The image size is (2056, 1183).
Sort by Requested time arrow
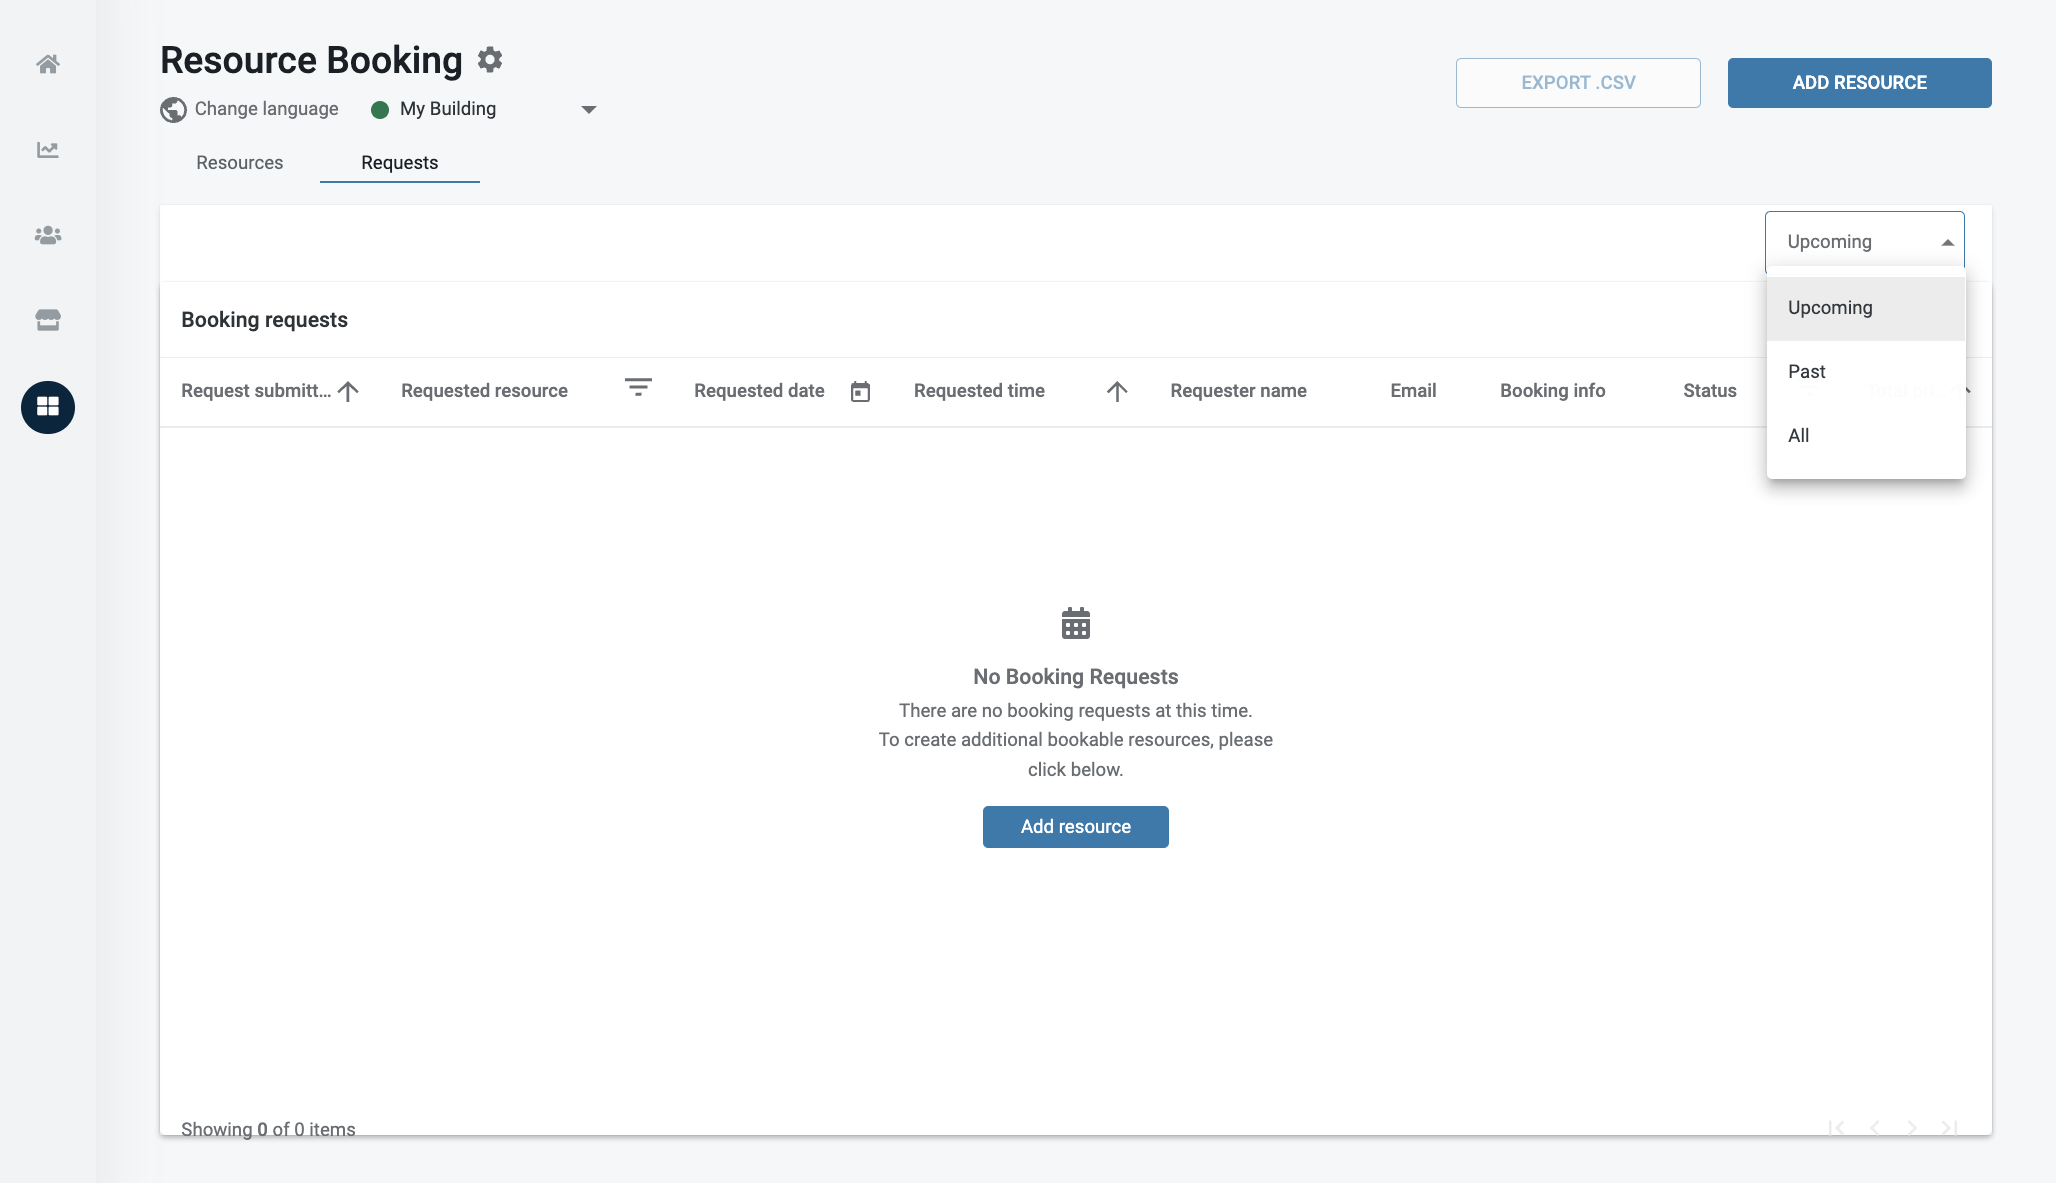[x=1117, y=391]
